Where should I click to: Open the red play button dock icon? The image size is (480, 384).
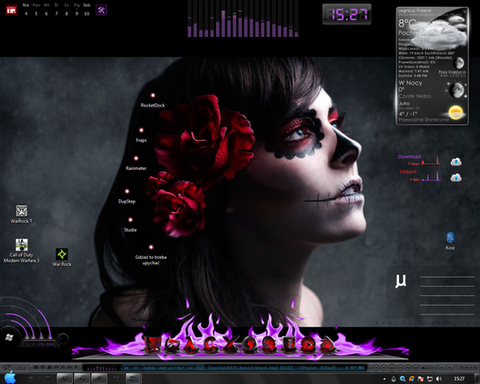308,345
